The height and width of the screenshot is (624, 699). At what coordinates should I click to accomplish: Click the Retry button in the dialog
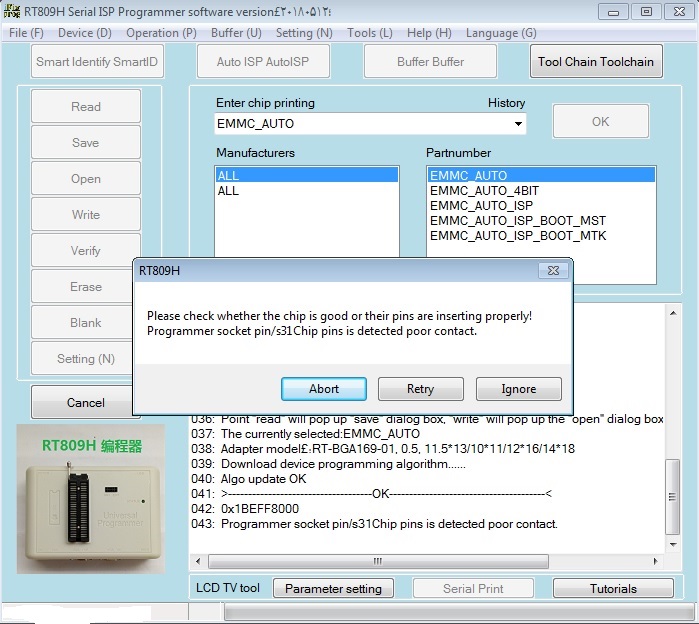pos(420,389)
